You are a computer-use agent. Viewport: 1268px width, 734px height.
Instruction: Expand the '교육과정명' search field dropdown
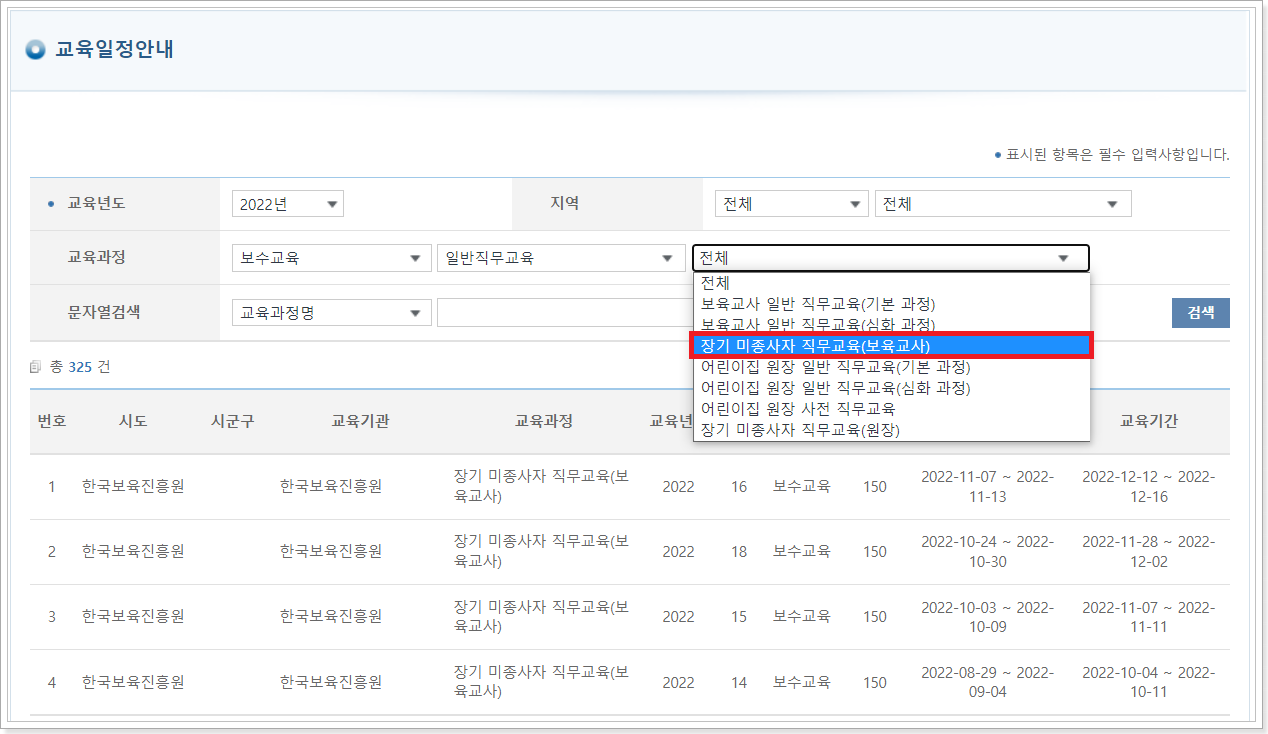pyautogui.click(x=331, y=311)
